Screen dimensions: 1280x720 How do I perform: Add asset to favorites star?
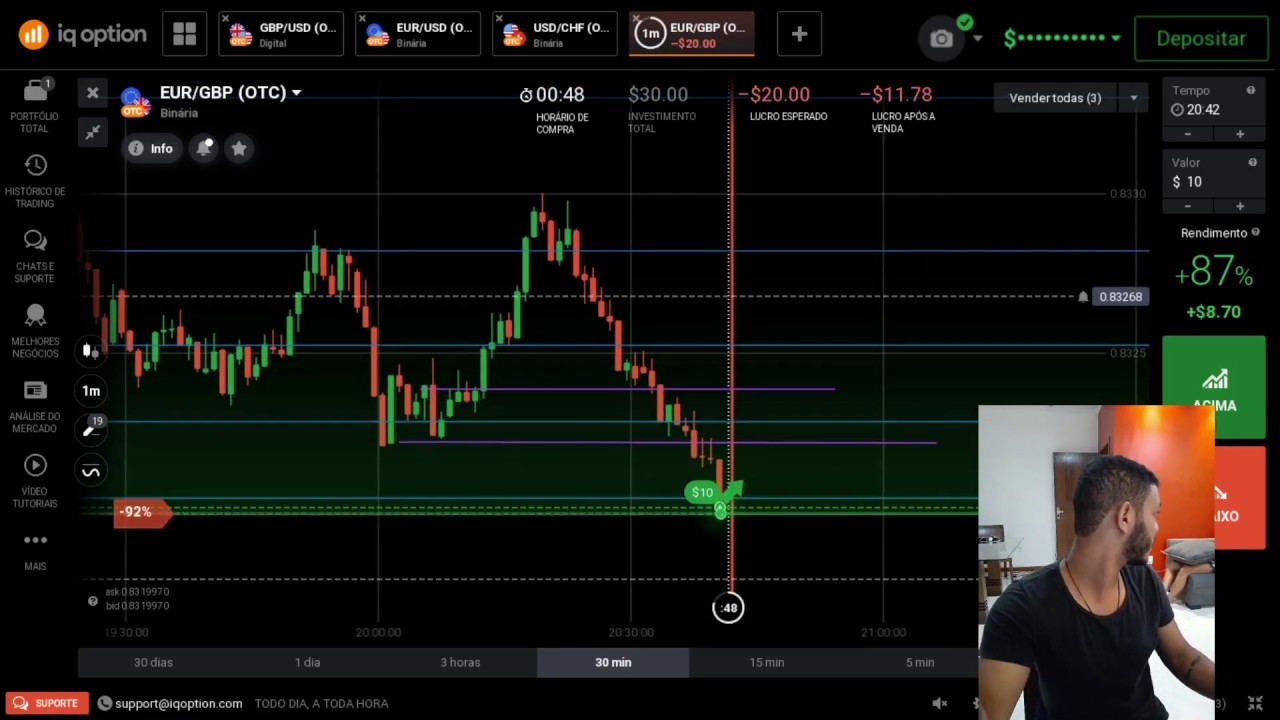[239, 148]
